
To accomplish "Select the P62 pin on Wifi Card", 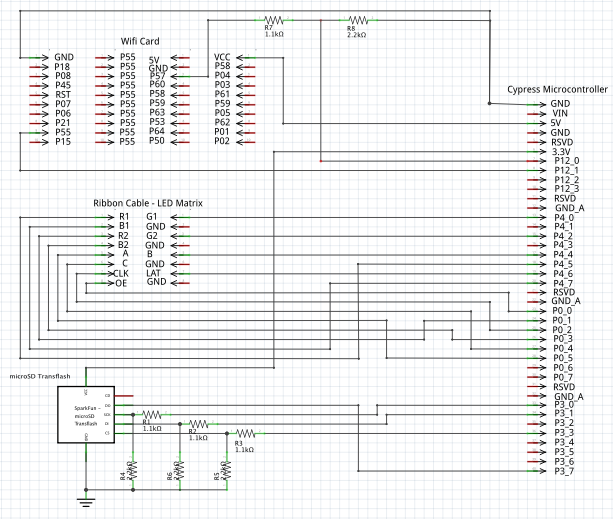I will pyautogui.click(x=222, y=123).
